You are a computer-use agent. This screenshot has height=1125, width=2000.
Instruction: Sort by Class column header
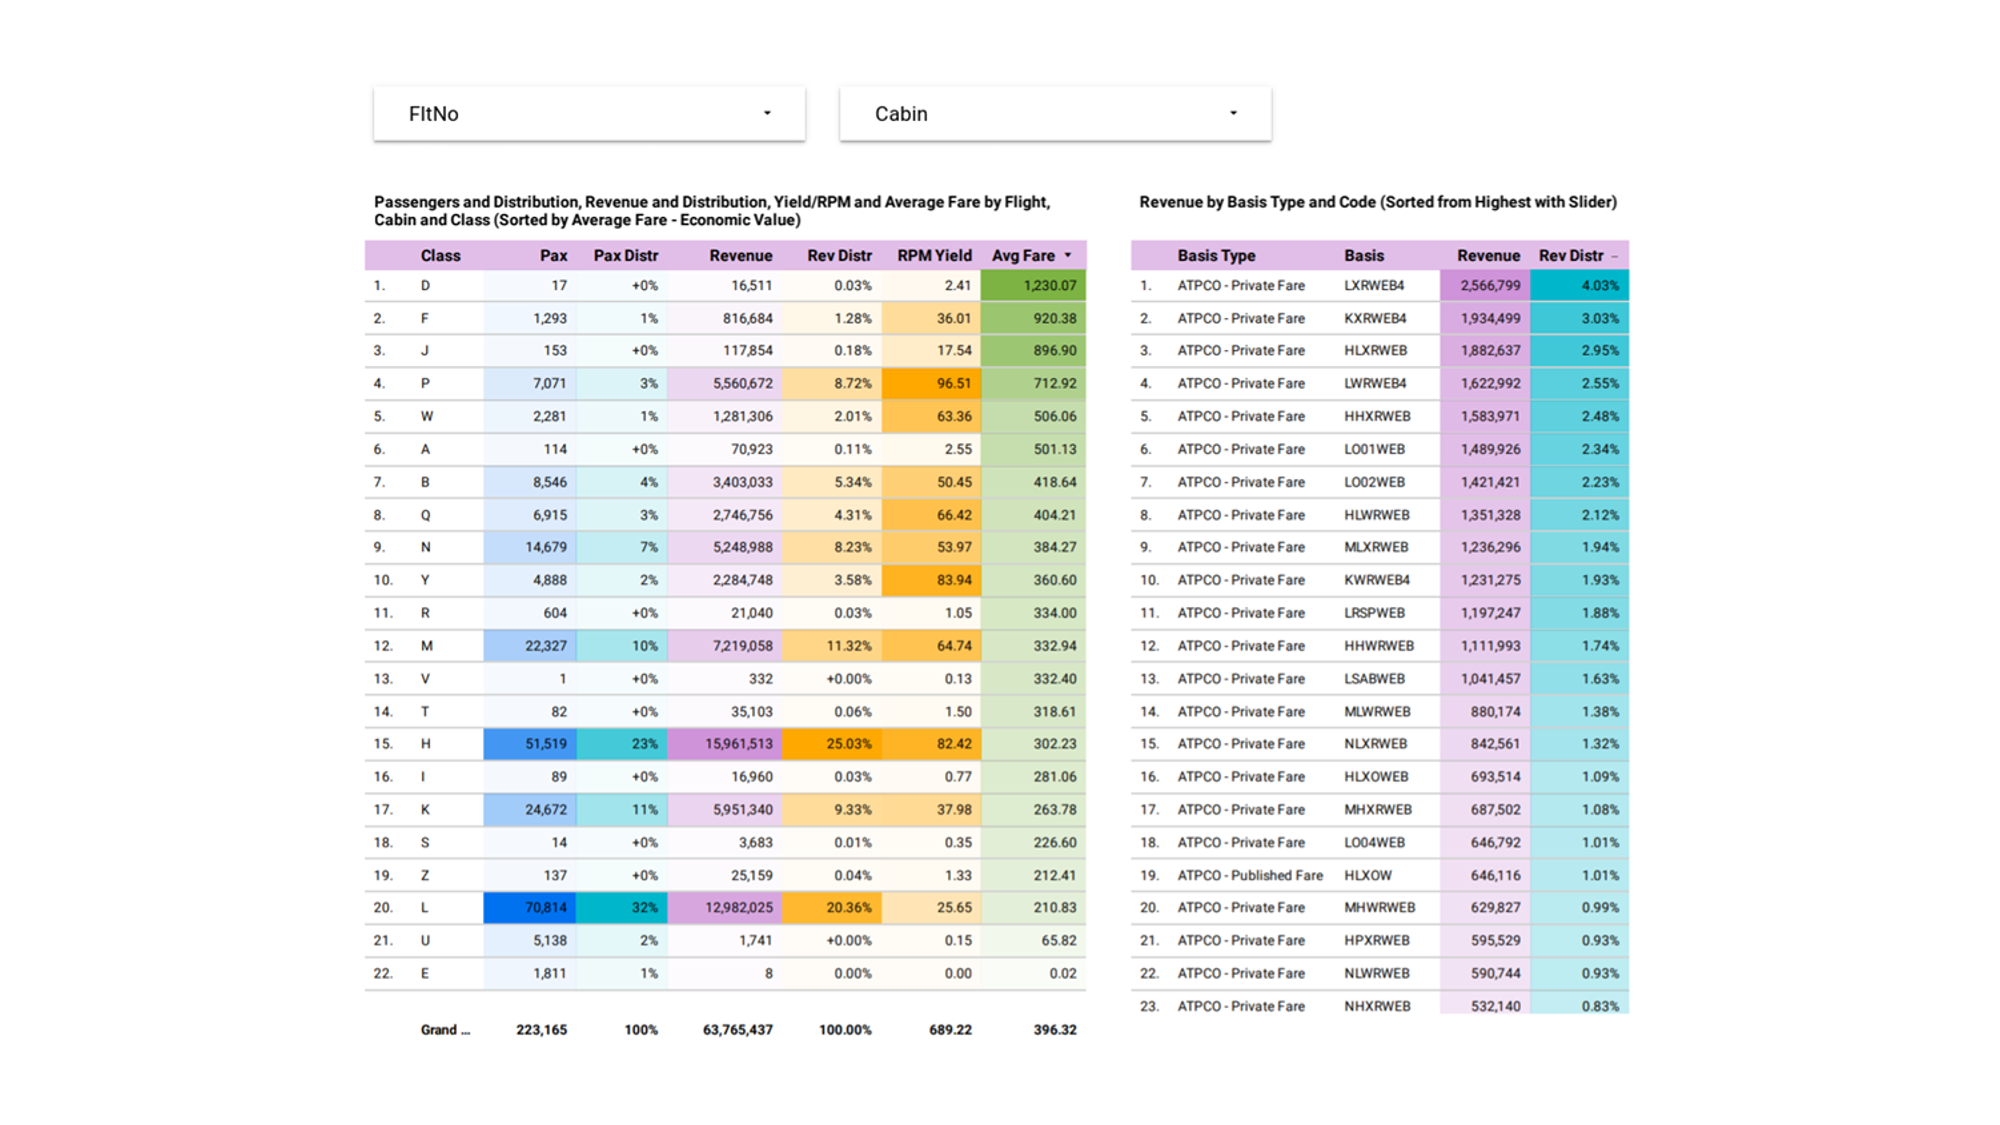pyautogui.click(x=440, y=256)
